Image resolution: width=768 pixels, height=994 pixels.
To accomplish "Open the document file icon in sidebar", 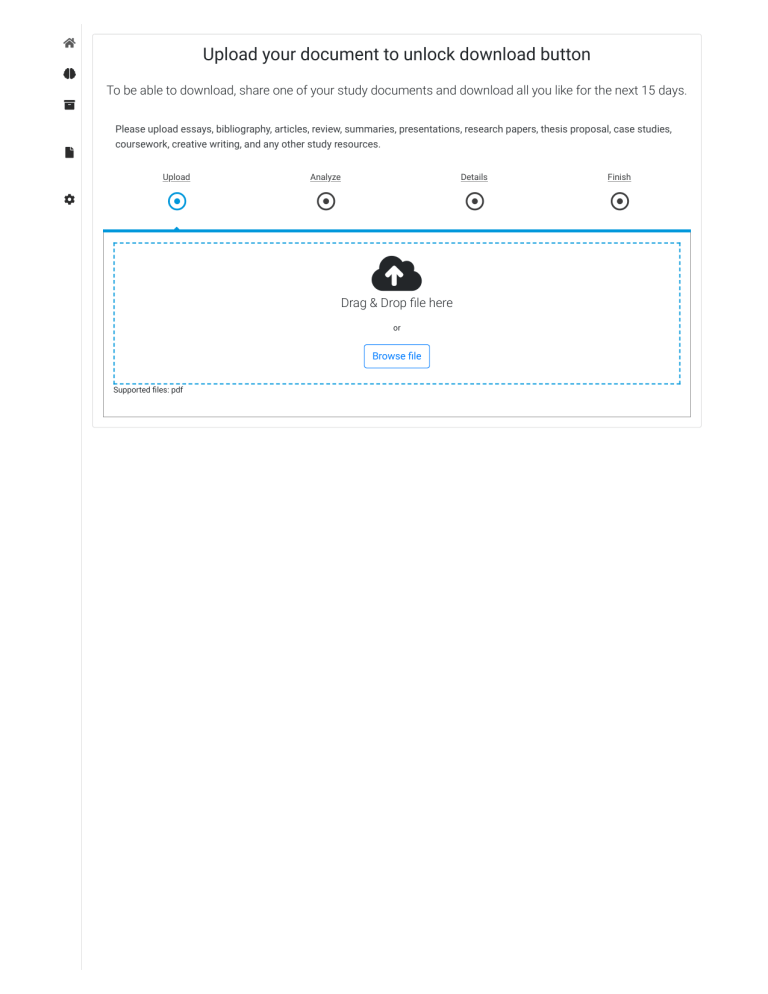I will click(x=69, y=153).
